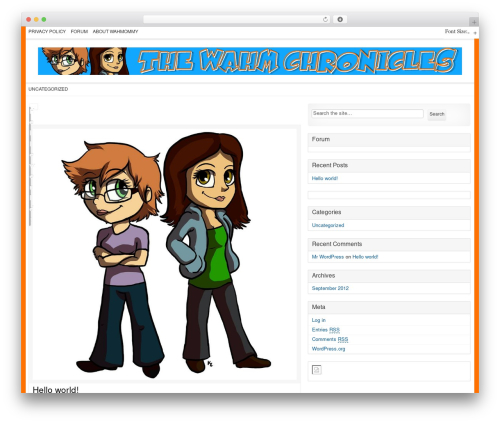
Task: Click the cartoon characters post image
Action: pos(165,254)
